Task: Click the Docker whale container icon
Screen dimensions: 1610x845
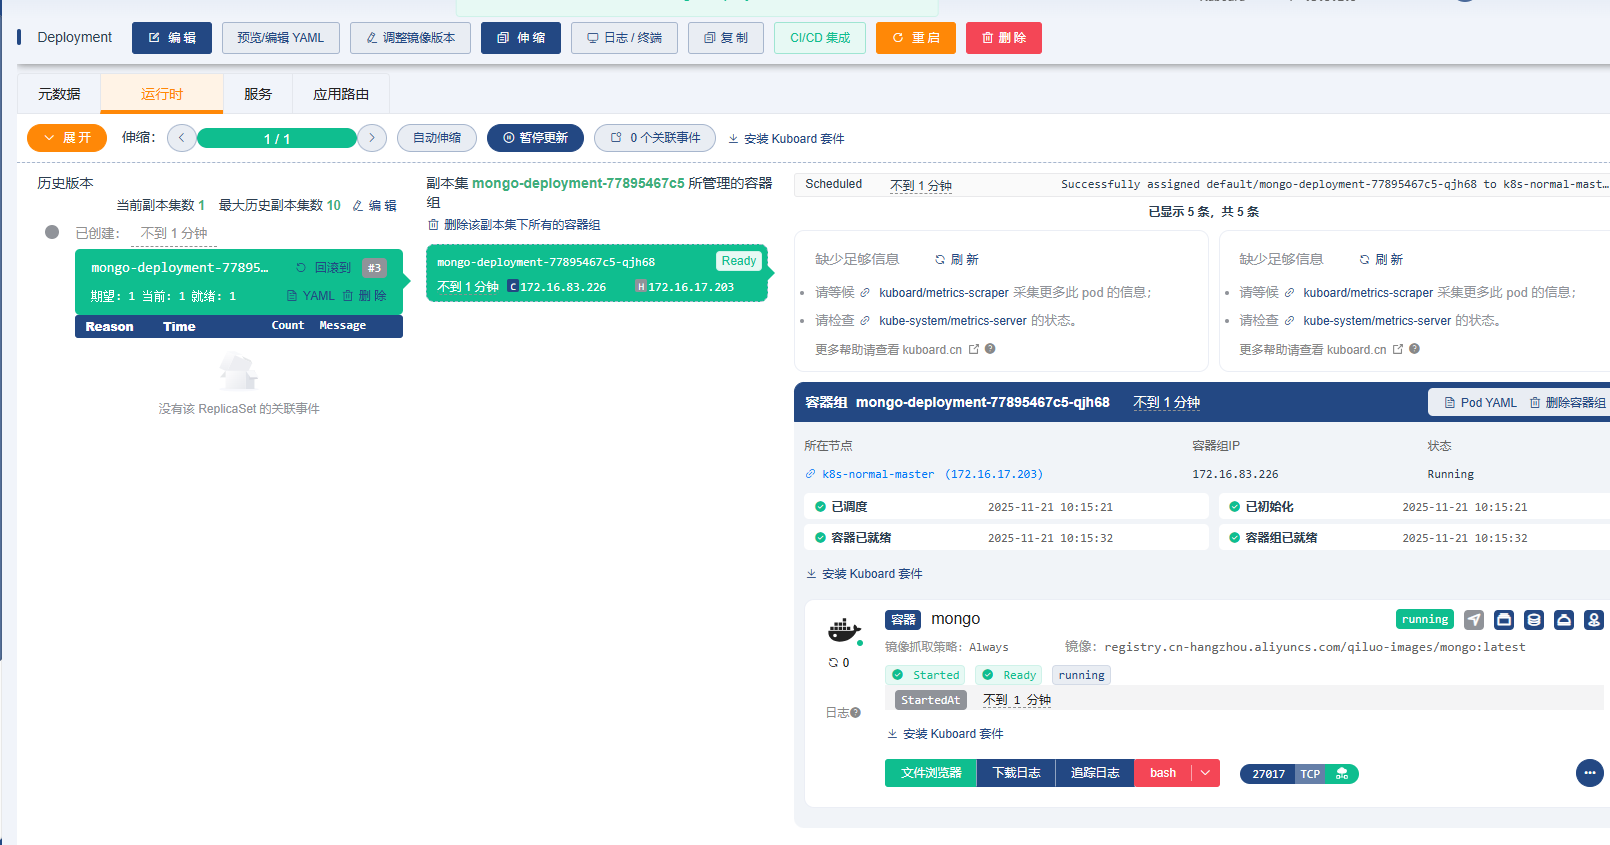Action: (x=845, y=629)
